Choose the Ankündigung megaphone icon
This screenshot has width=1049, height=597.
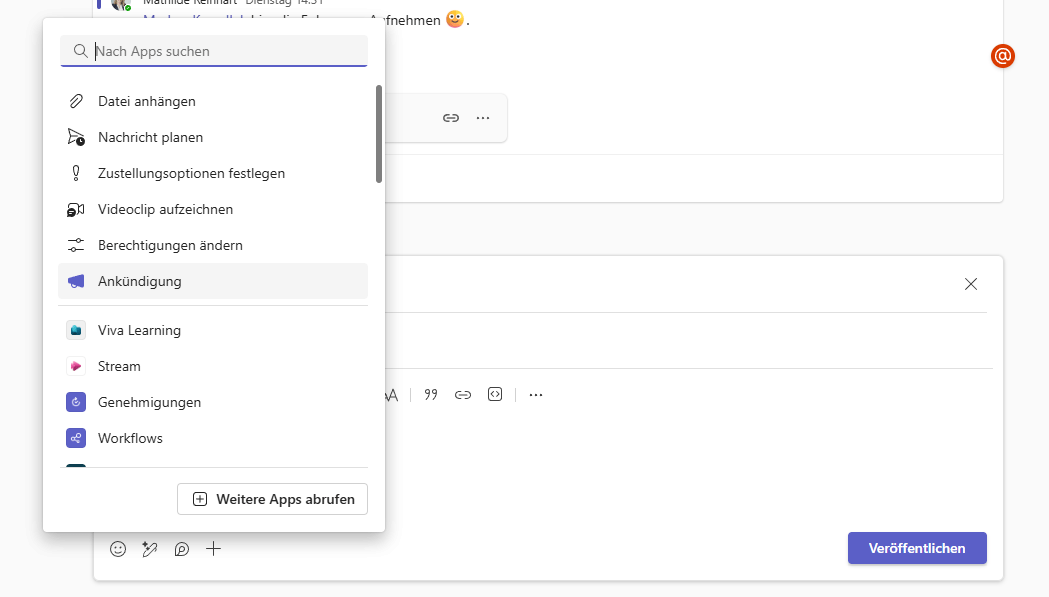pyautogui.click(x=76, y=281)
